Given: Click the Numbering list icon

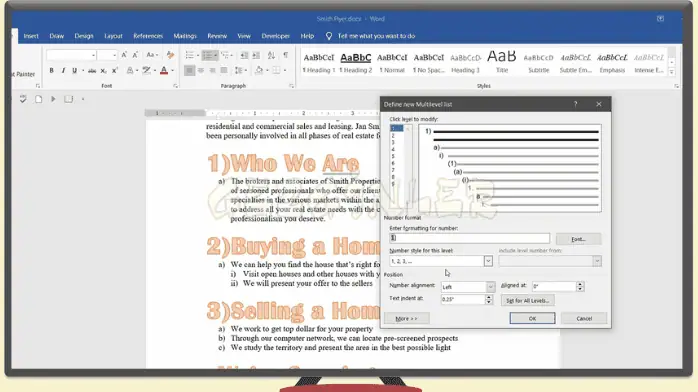Looking at the screenshot, I should [207, 55].
